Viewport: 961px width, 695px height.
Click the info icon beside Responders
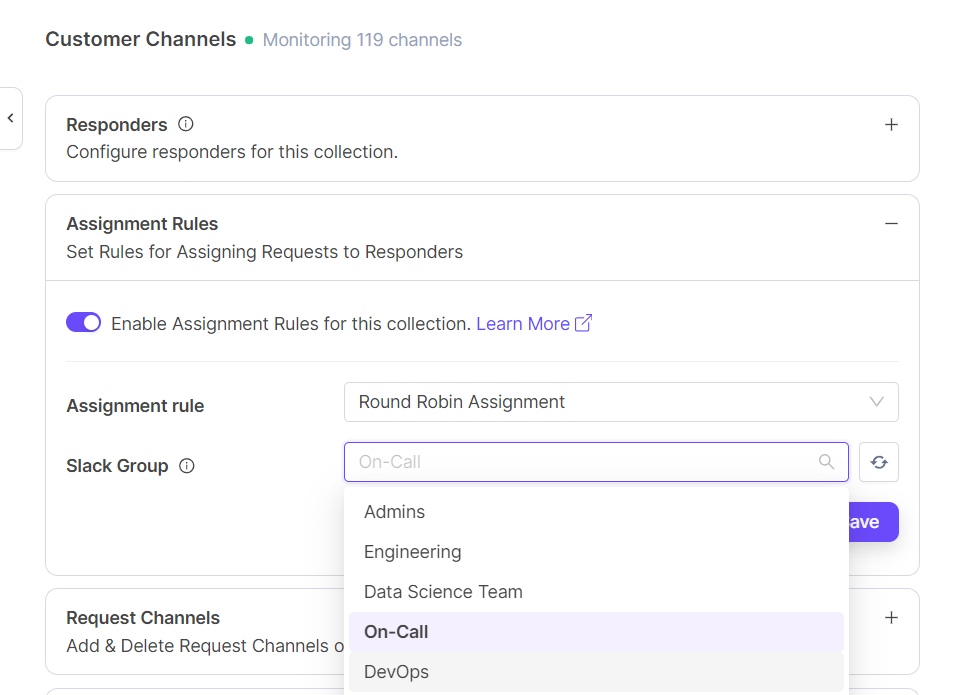click(x=185, y=125)
